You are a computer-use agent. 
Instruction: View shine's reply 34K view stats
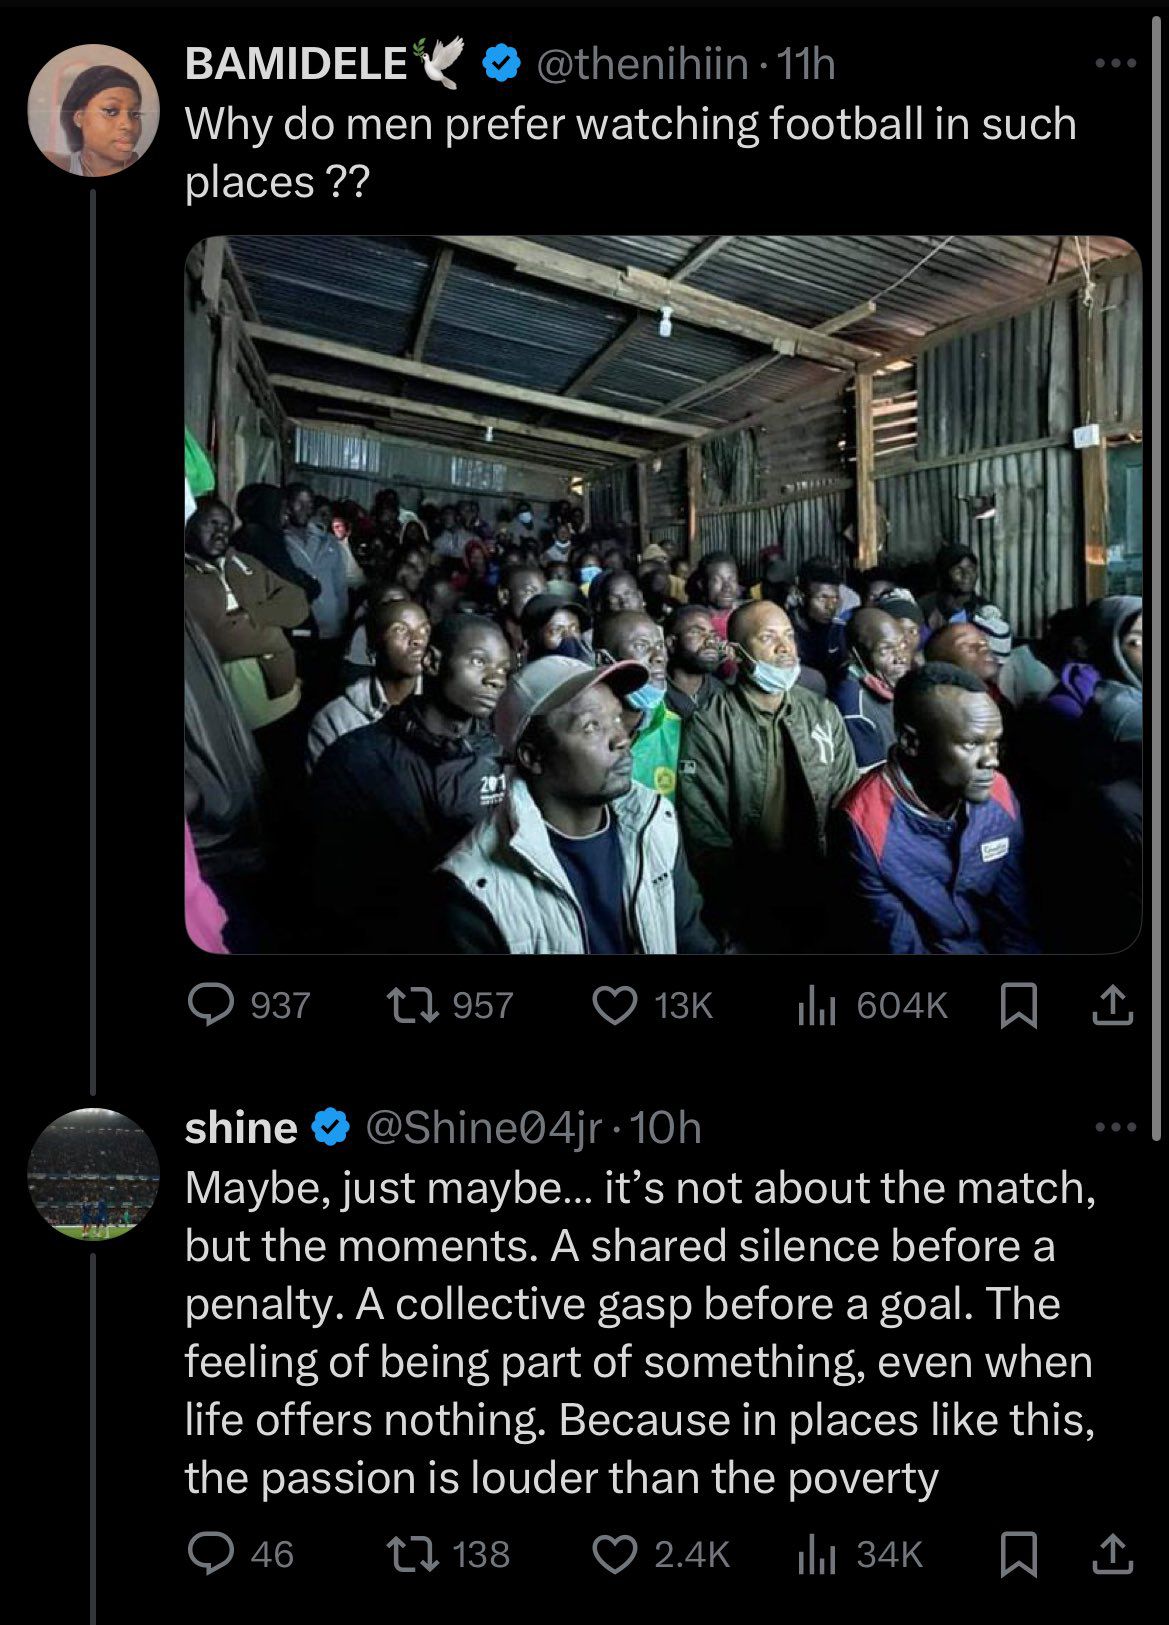click(x=815, y=1554)
